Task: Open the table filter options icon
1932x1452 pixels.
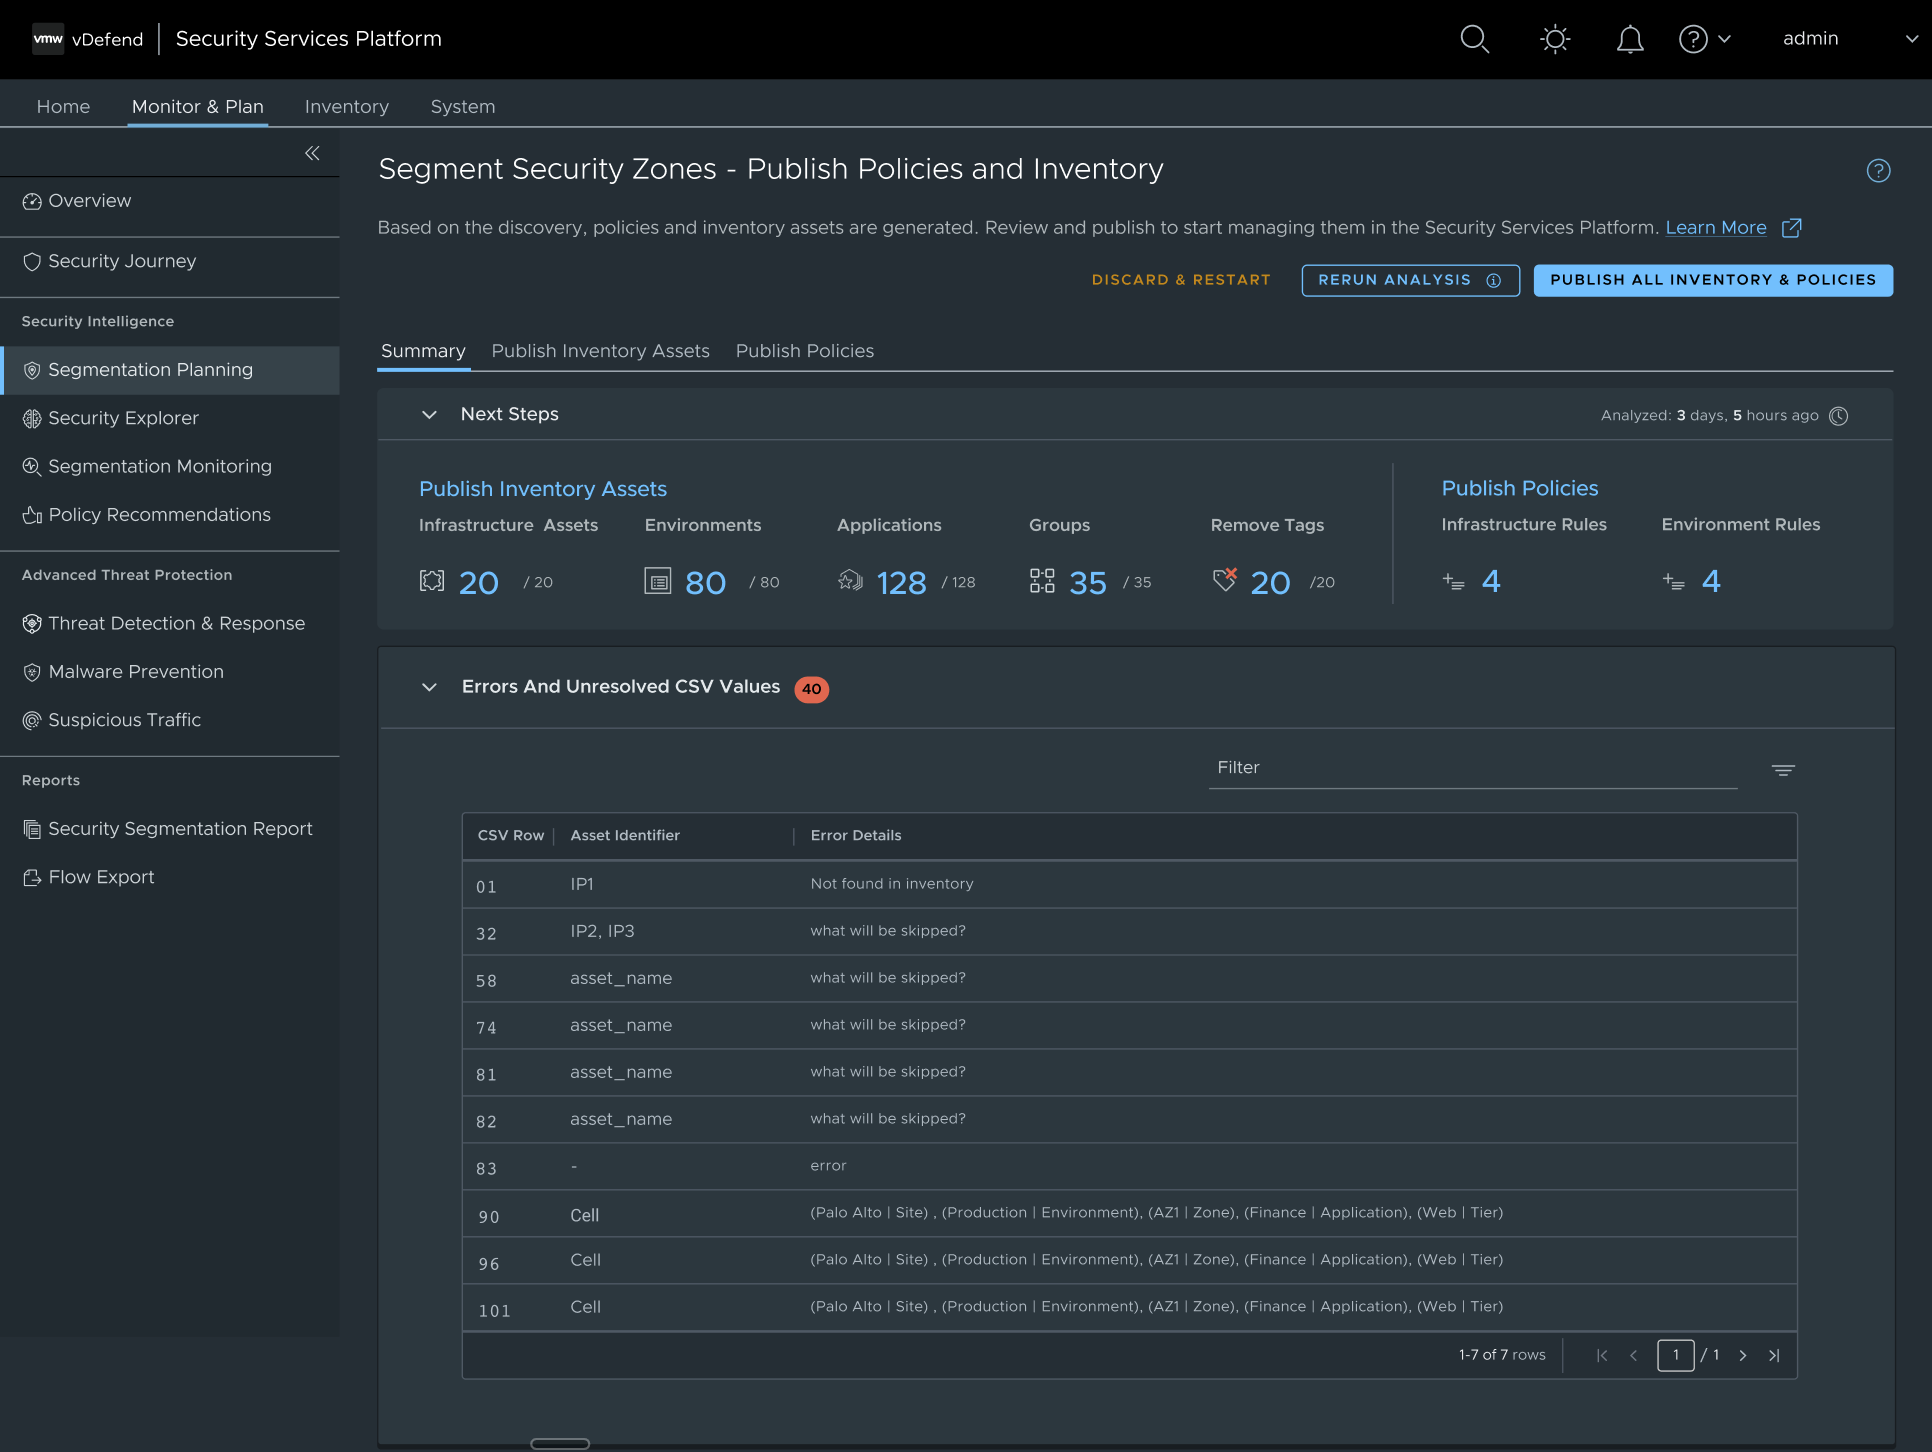Action: [1783, 770]
